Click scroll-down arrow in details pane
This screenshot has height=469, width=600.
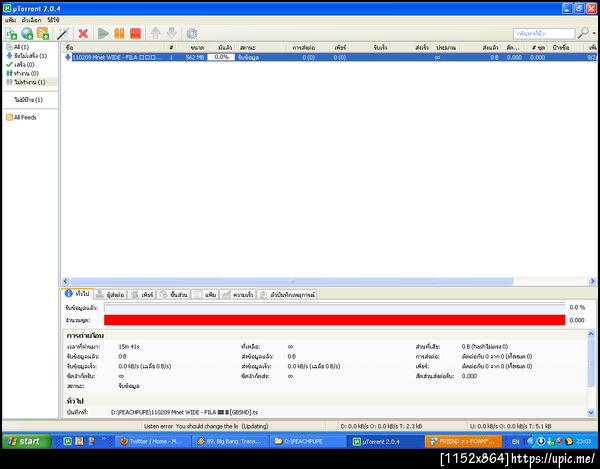[x=591, y=412]
